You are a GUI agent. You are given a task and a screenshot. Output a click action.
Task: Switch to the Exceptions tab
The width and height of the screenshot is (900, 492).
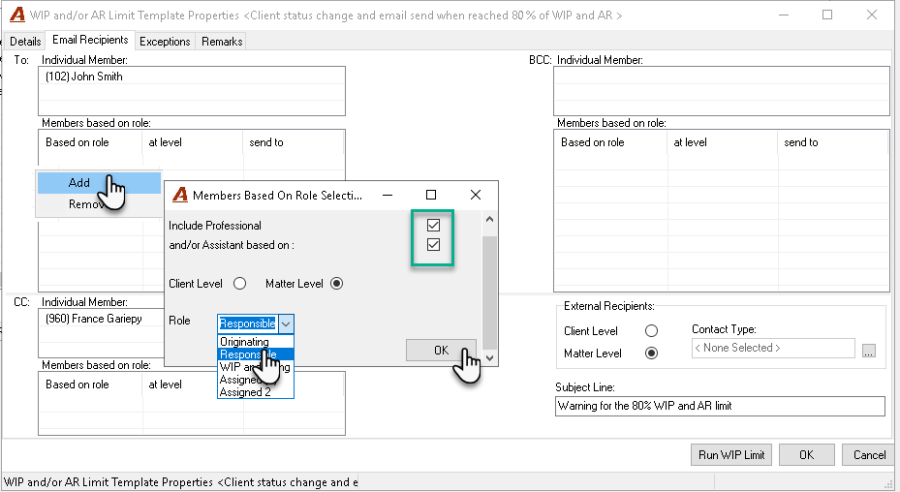(165, 41)
